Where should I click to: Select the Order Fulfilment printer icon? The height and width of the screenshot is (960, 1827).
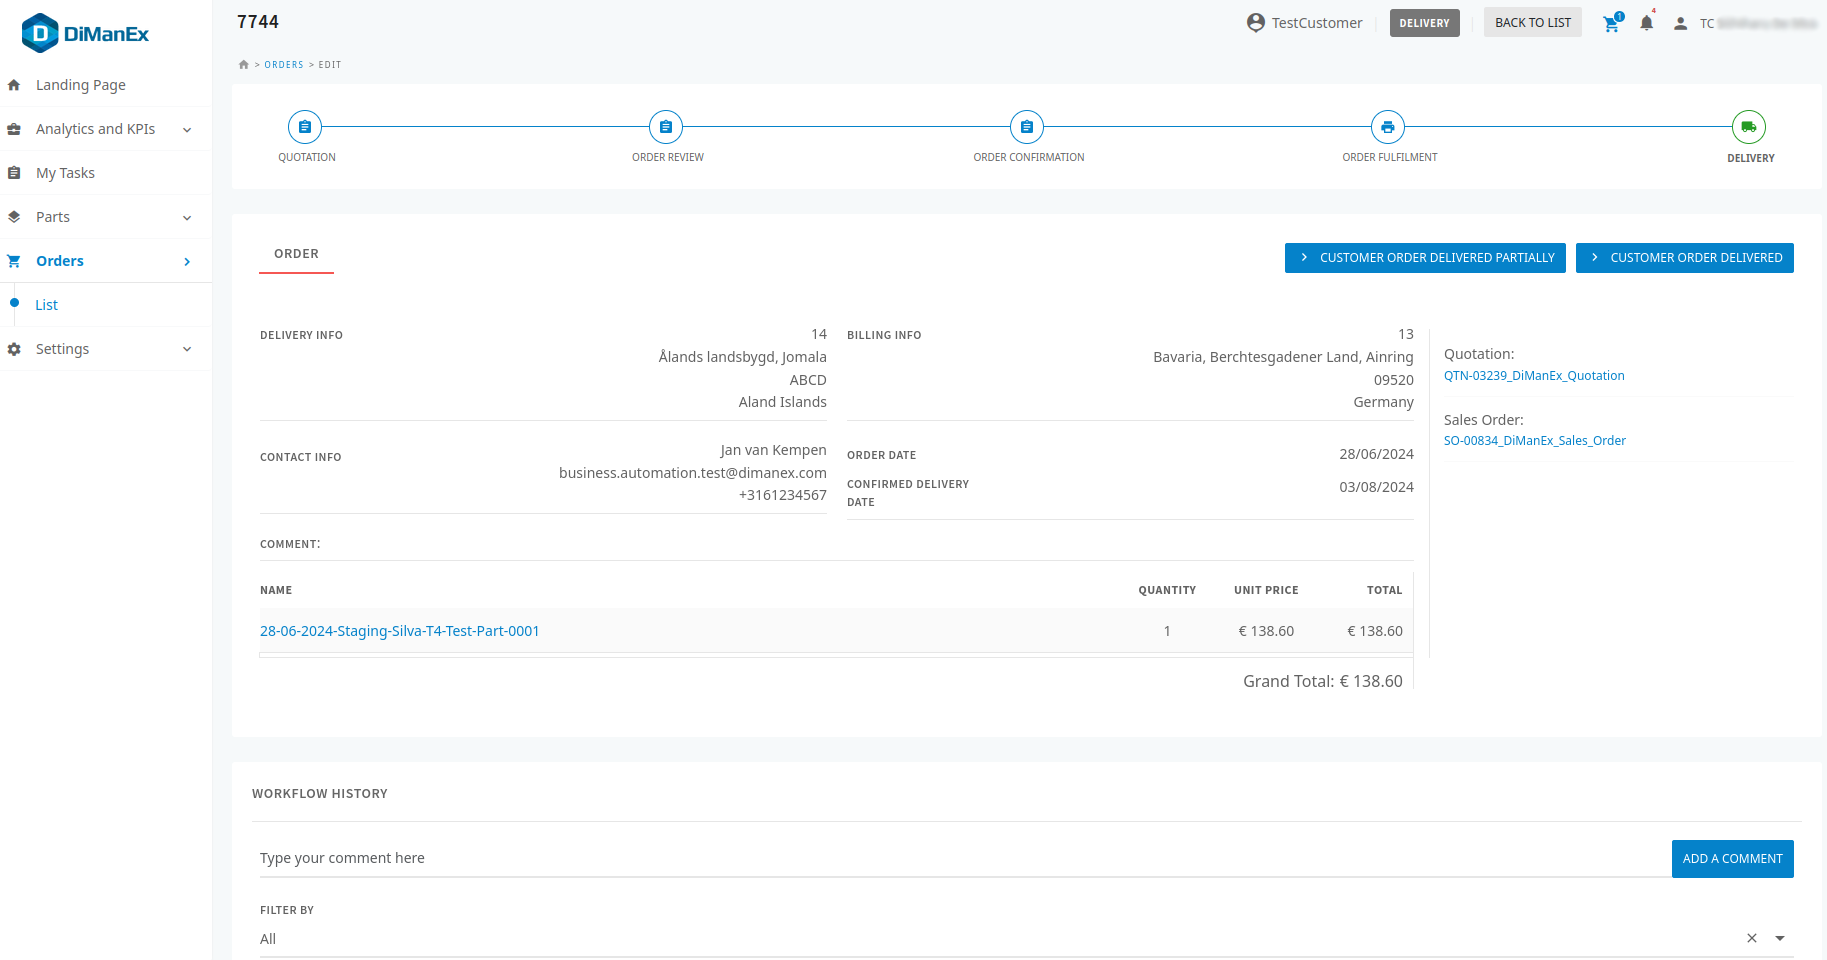(1388, 127)
